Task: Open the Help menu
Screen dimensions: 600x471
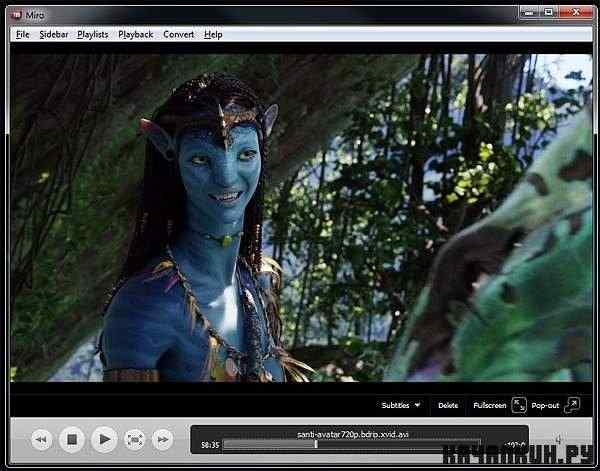Action: click(x=213, y=35)
